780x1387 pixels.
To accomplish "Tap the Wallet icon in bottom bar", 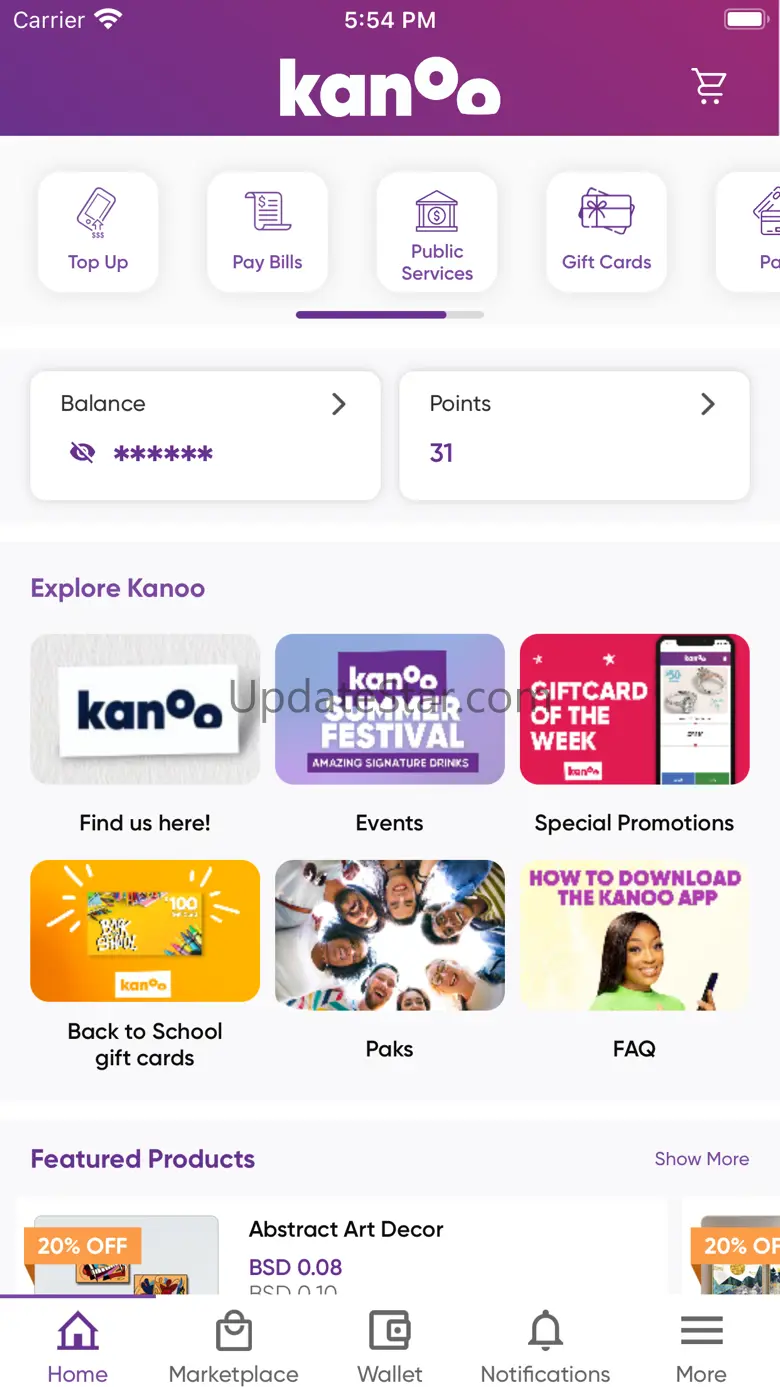I will 390,1331.
